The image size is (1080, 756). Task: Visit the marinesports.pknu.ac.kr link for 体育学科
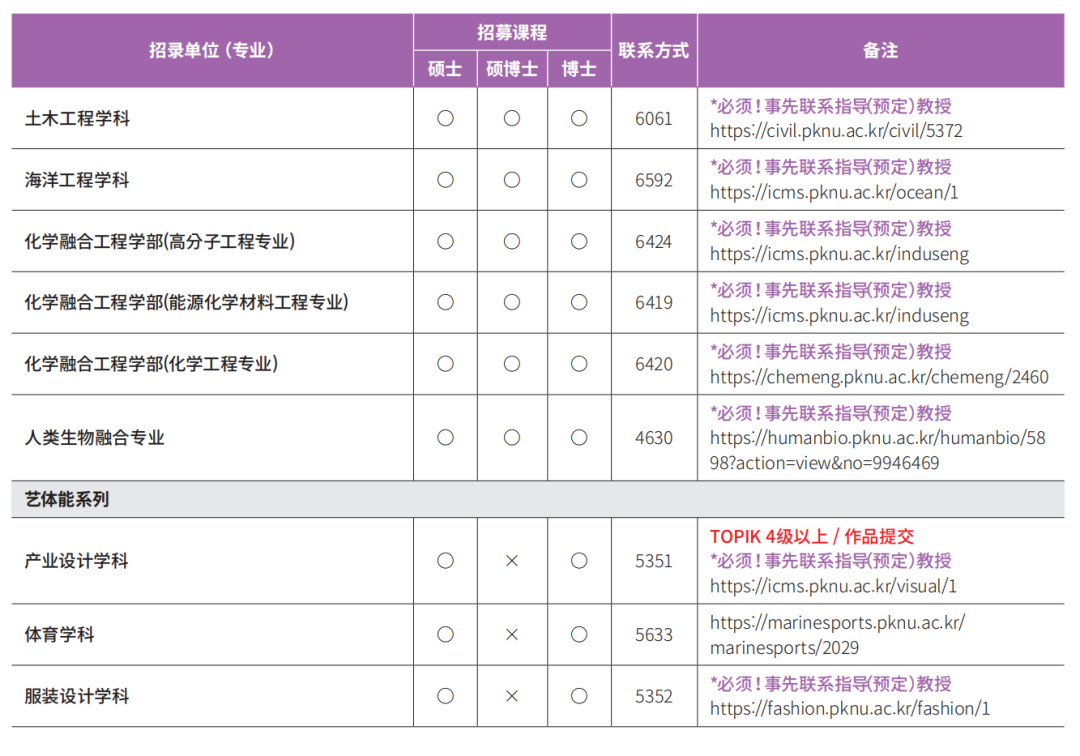(x=837, y=635)
